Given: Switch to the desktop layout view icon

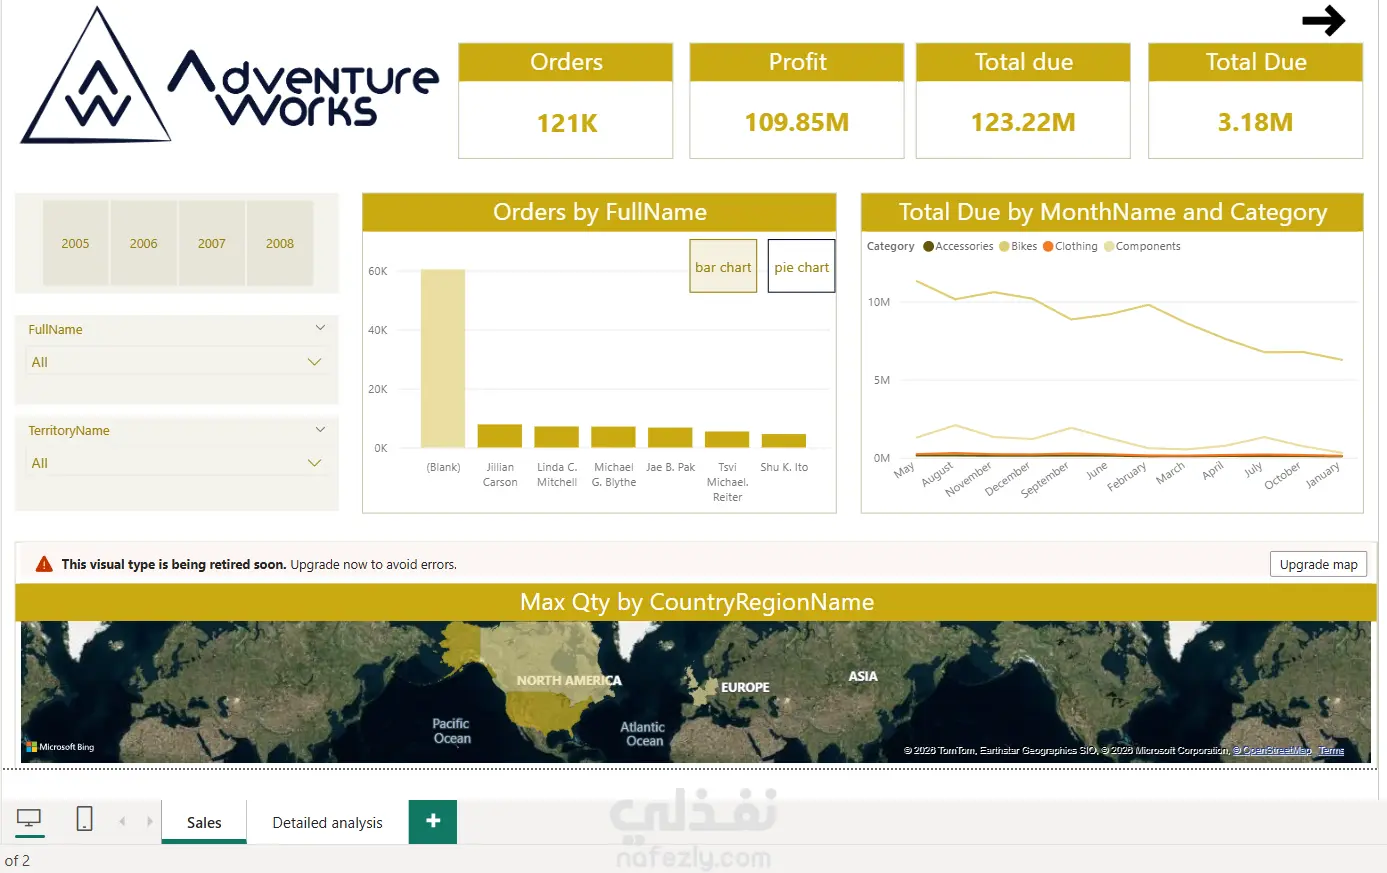Looking at the screenshot, I should click(x=30, y=820).
